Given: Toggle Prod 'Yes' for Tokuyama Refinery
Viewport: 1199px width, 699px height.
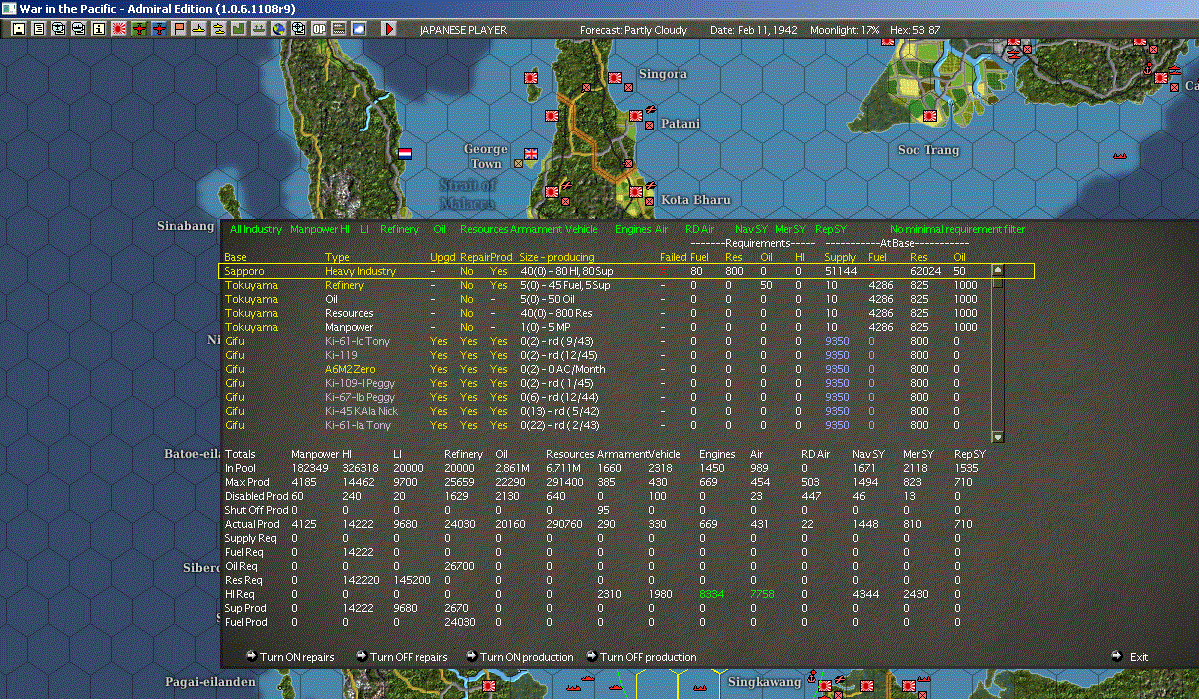Looking at the screenshot, I should (x=499, y=285).
